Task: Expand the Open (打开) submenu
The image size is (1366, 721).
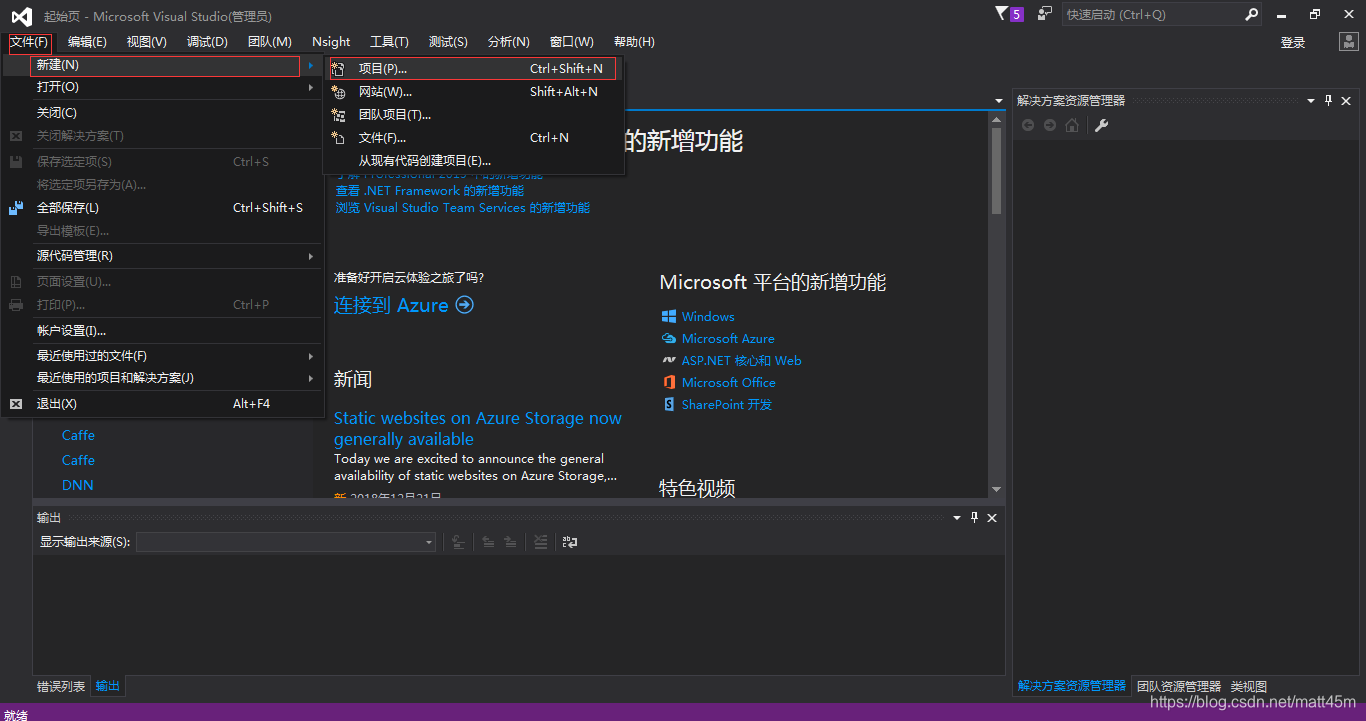Action: coord(164,87)
